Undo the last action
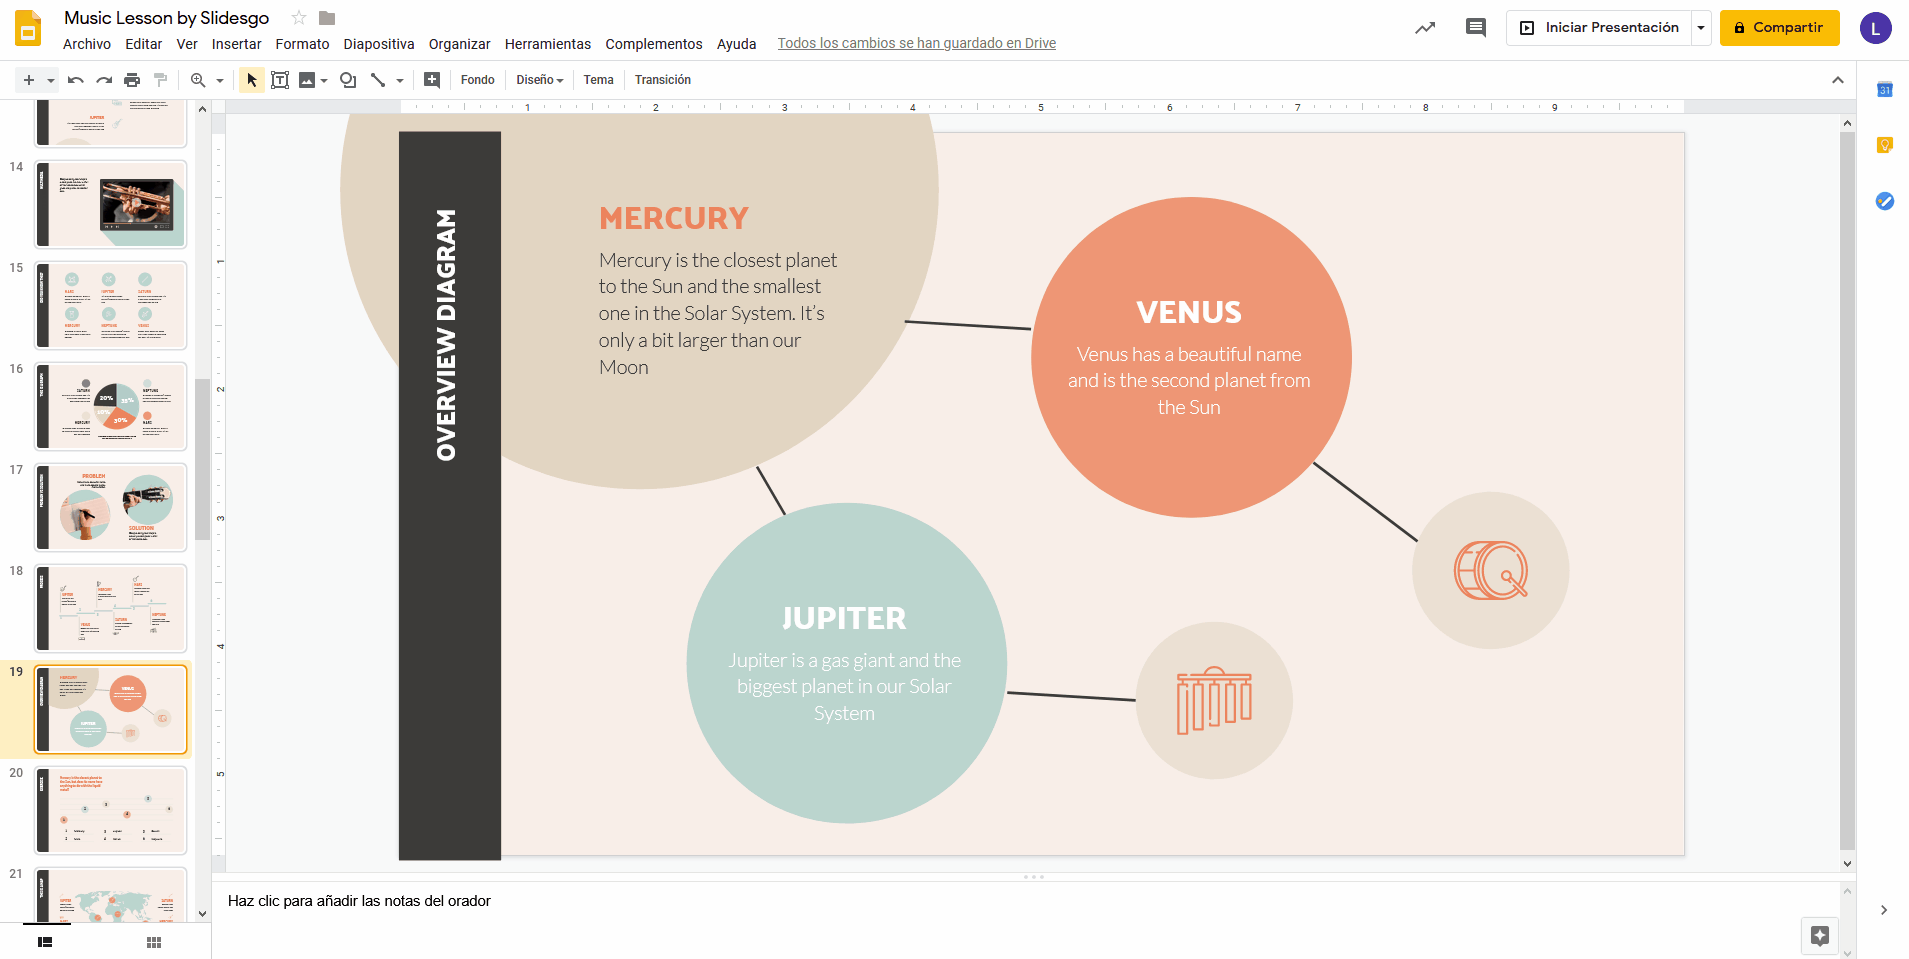This screenshot has height=959, width=1909. pos(75,80)
